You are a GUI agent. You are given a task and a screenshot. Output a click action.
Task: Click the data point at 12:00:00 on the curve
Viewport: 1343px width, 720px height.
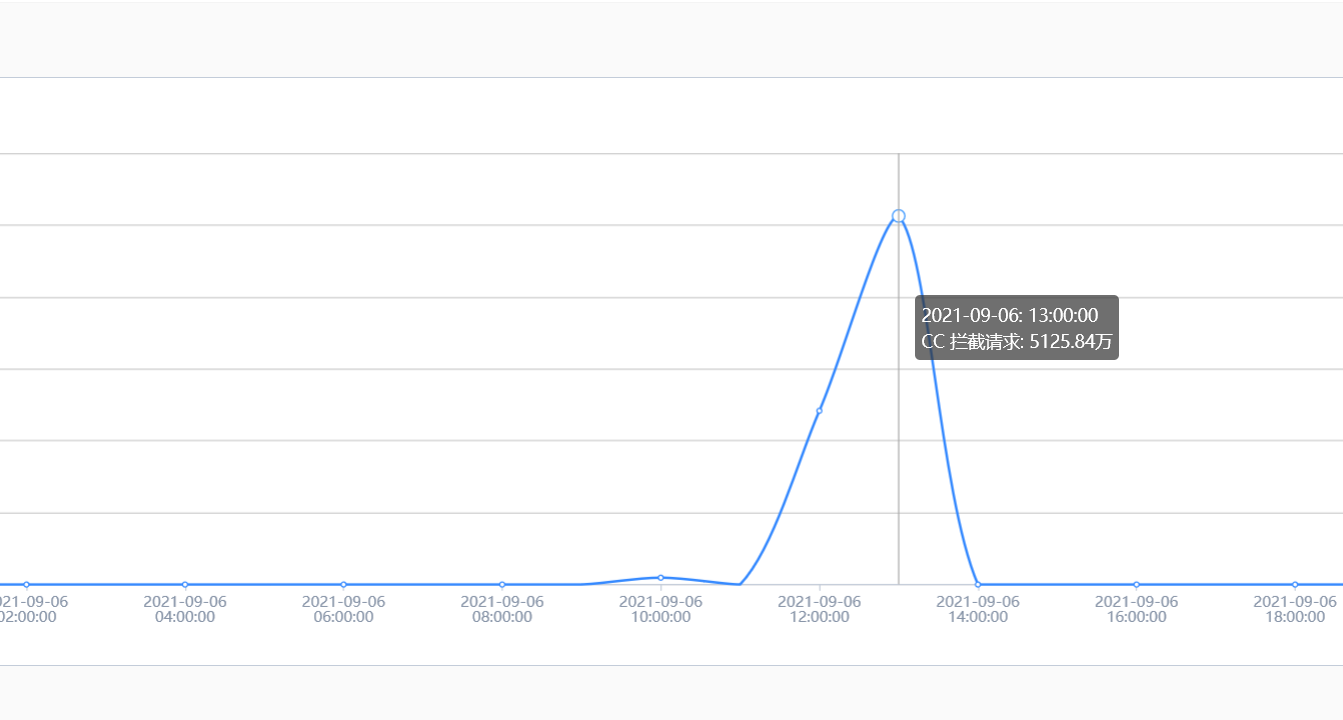819,411
